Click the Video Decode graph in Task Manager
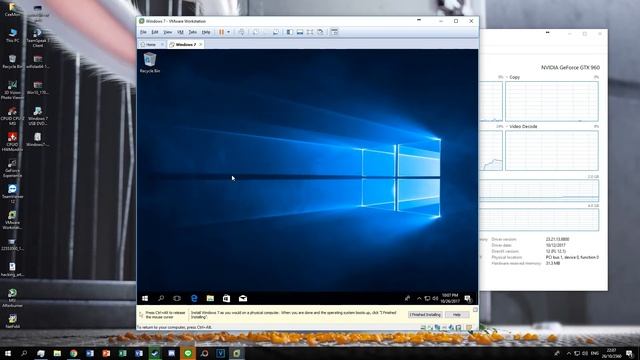 pos(552,151)
